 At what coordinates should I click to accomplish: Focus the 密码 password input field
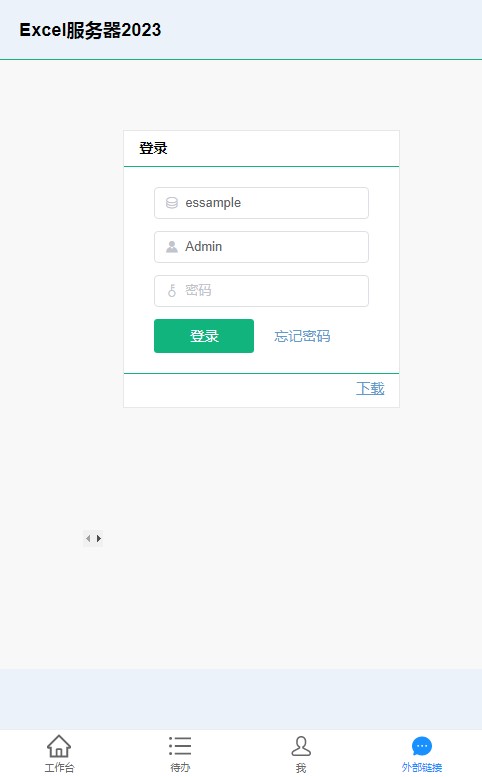pyautogui.click(x=261, y=291)
